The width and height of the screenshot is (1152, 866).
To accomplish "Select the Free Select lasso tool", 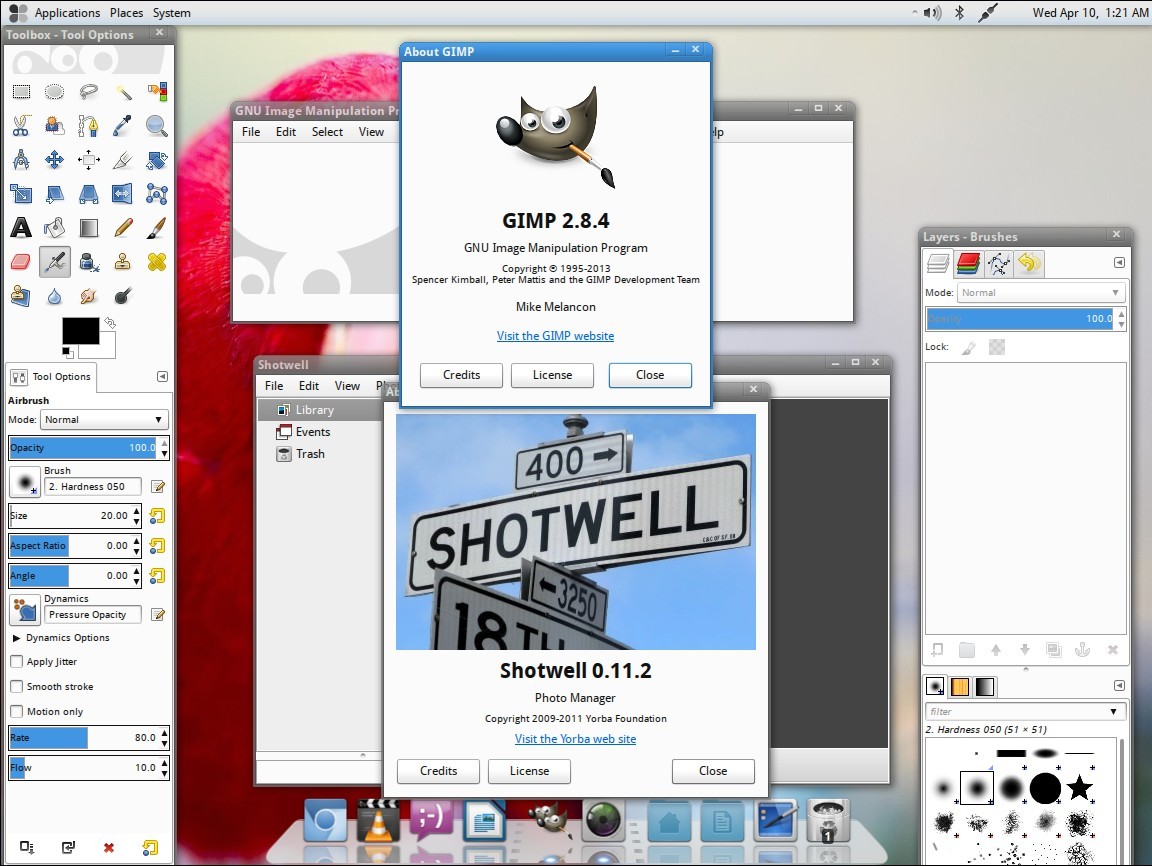I will pos(89,92).
